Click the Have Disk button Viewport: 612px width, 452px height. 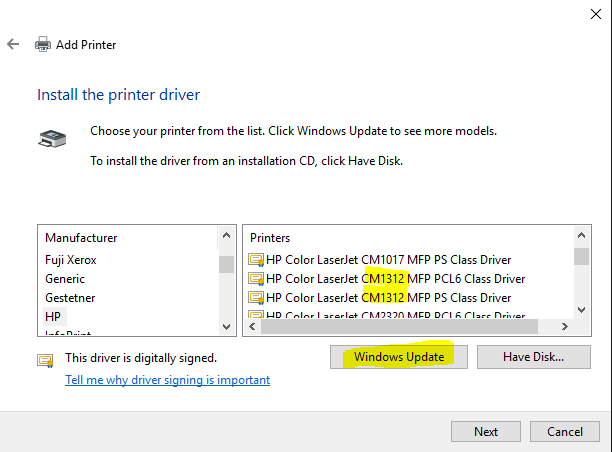point(533,356)
